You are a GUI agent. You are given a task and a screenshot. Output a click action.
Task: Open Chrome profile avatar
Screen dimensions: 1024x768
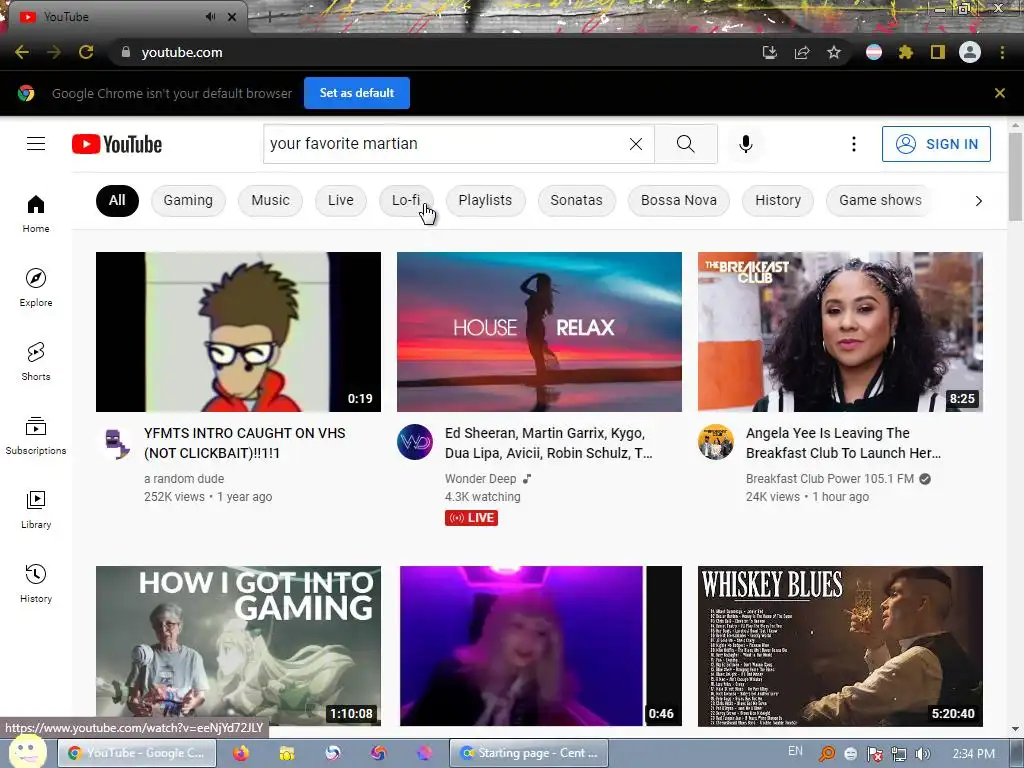[x=970, y=52]
